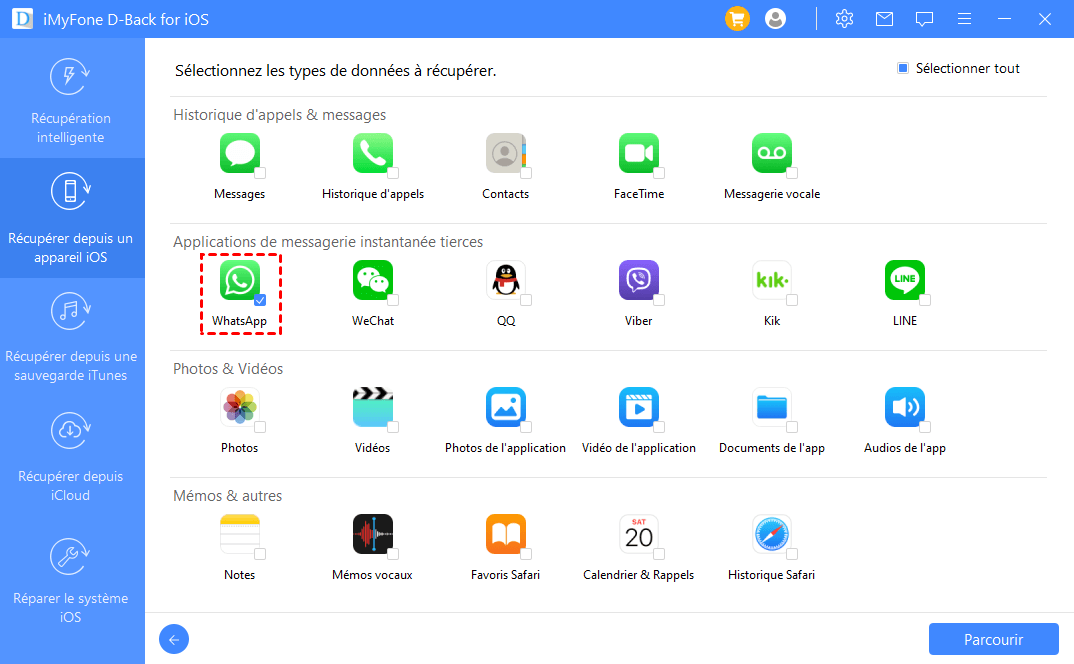Open the hamburger menu in title bar
This screenshot has height=664, width=1074.
pyautogui.click(x=964, y=19)
